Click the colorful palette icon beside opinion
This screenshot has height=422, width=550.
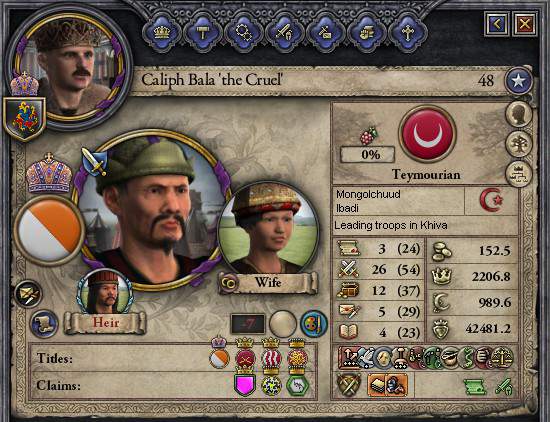[314, 324]
